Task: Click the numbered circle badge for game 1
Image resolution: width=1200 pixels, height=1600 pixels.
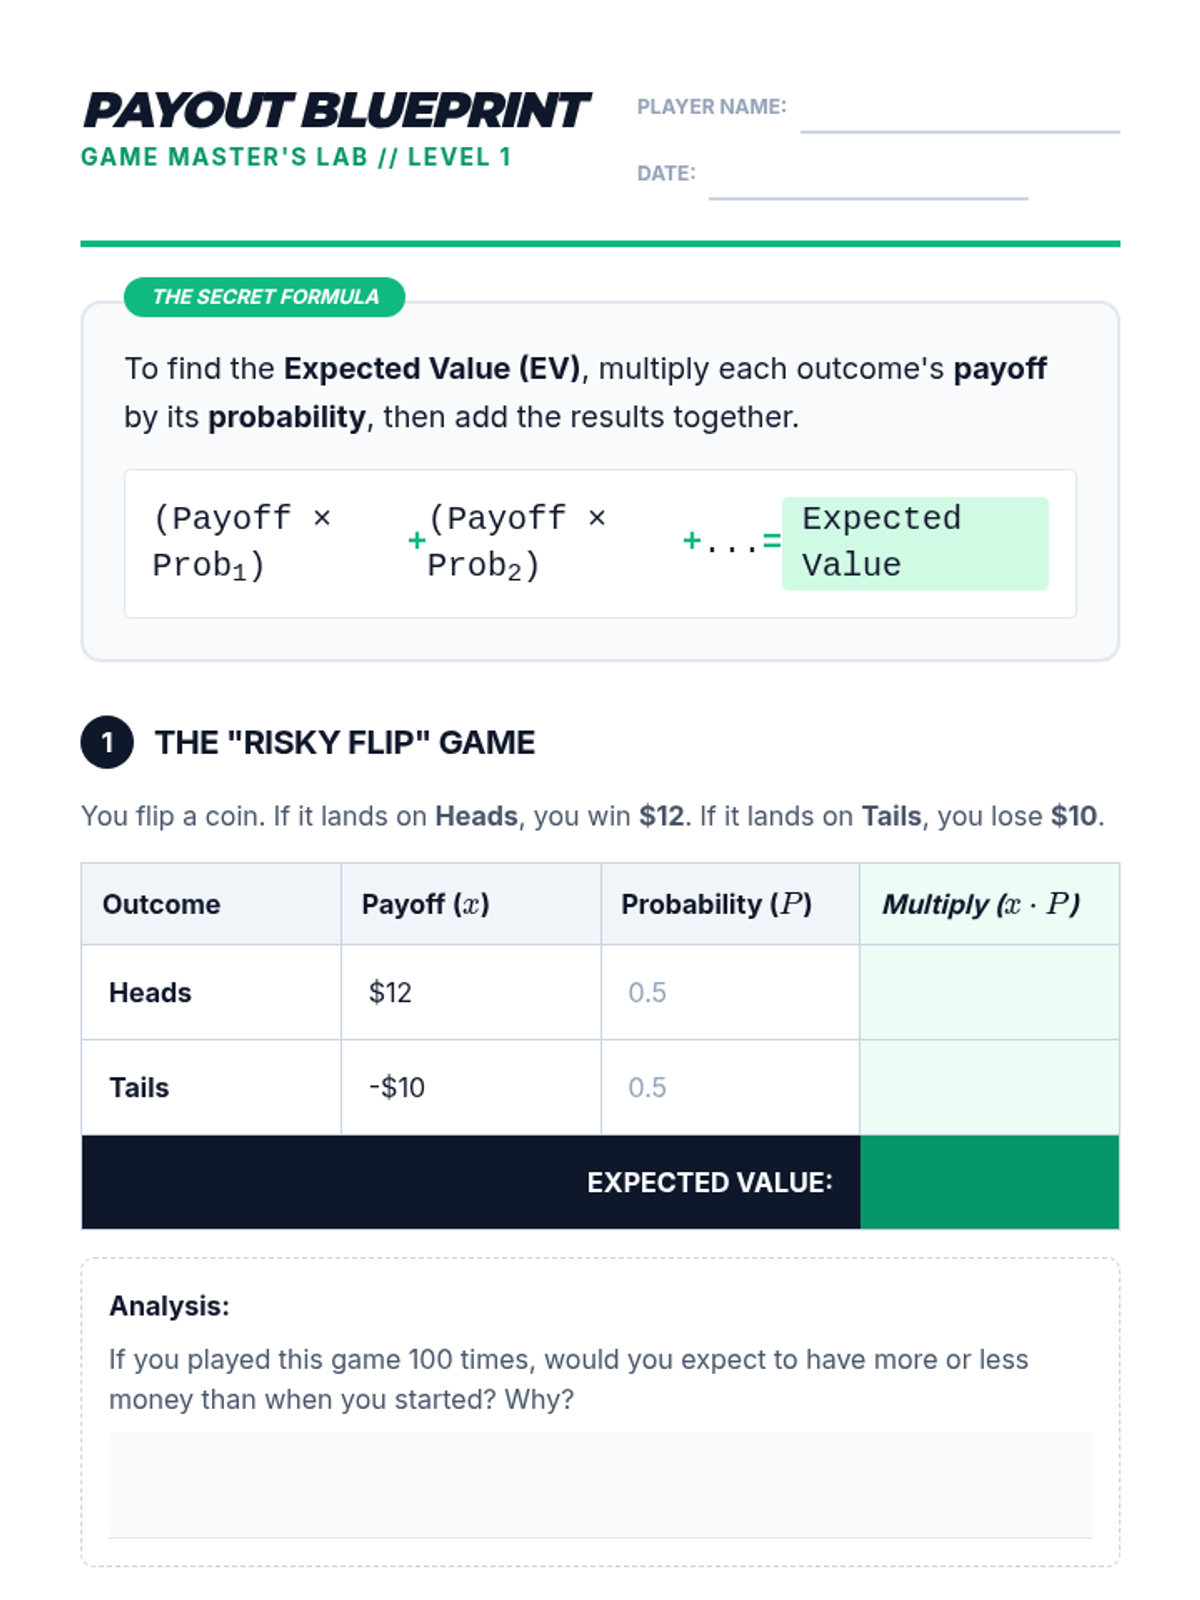Action: pos(107,742)
